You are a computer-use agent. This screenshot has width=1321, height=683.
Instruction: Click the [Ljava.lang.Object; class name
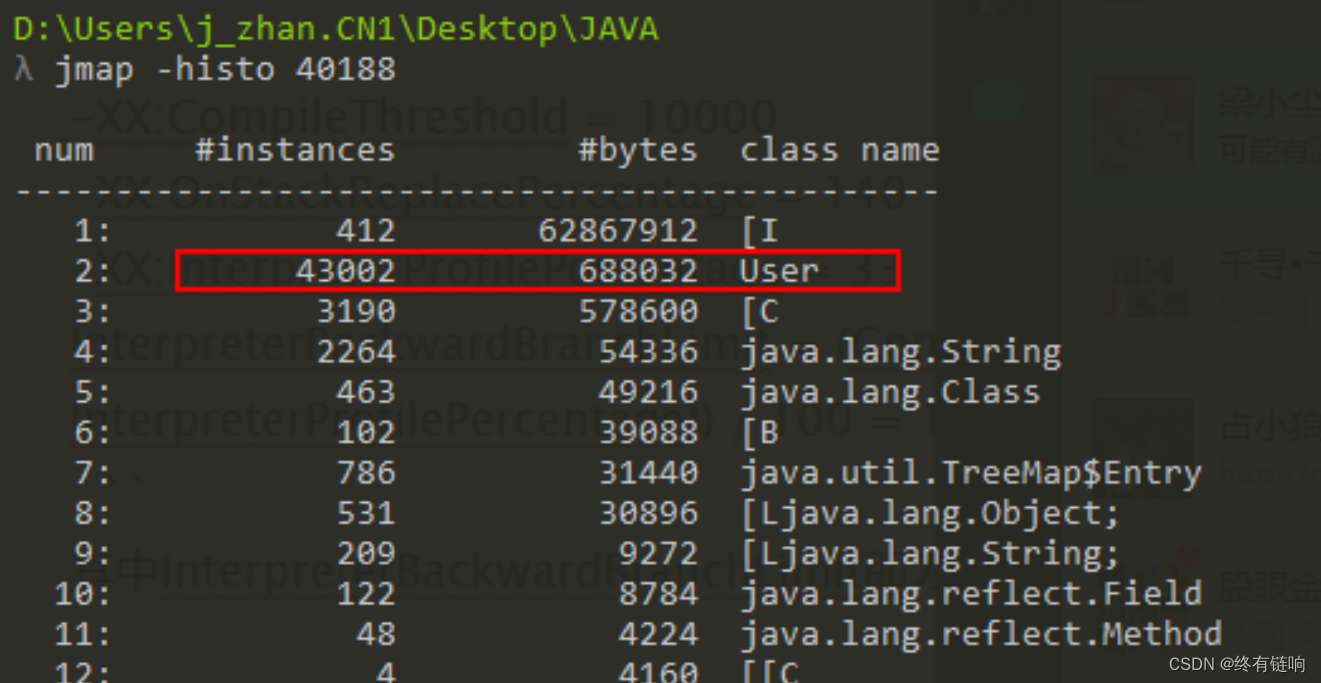click(930, 513)
